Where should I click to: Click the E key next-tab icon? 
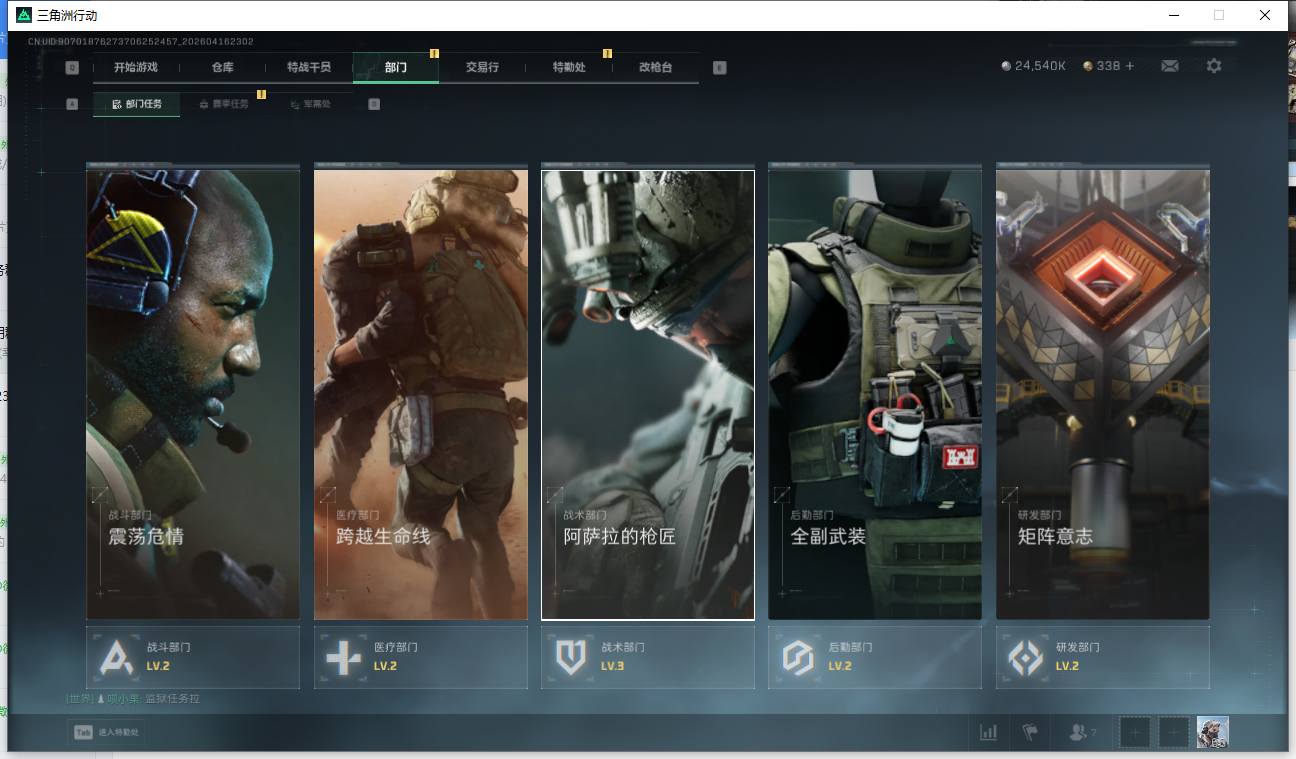pyautogui.click(x=720, y=68)
